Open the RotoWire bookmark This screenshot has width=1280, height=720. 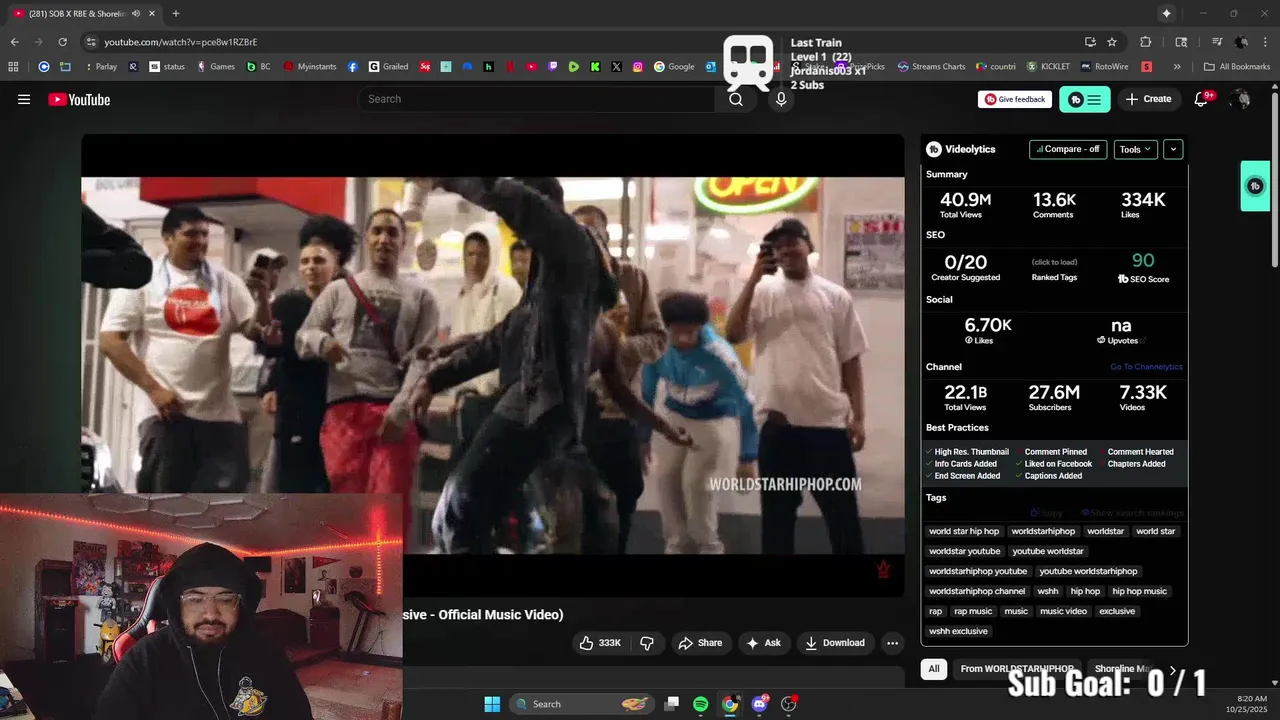coord(1104,67)
